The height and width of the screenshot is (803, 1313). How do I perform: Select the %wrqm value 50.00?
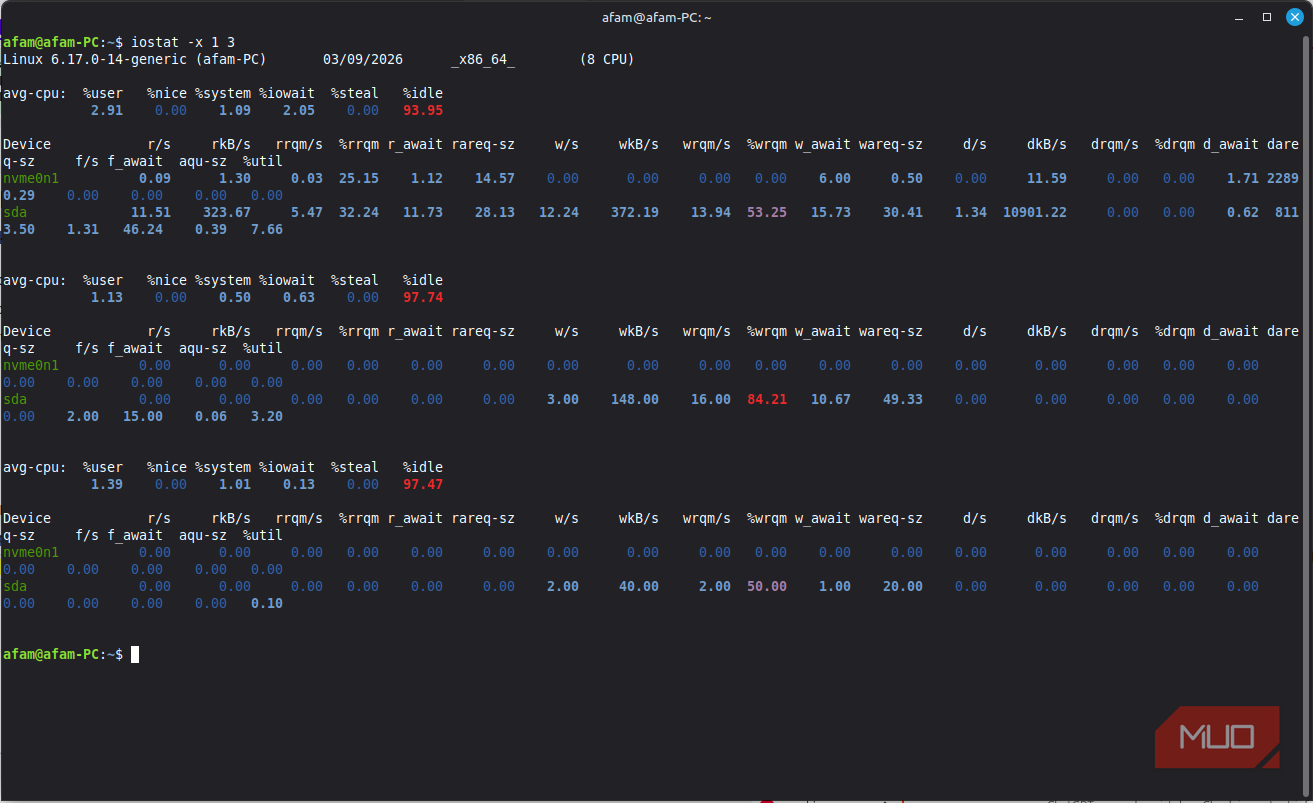[767, 586]
